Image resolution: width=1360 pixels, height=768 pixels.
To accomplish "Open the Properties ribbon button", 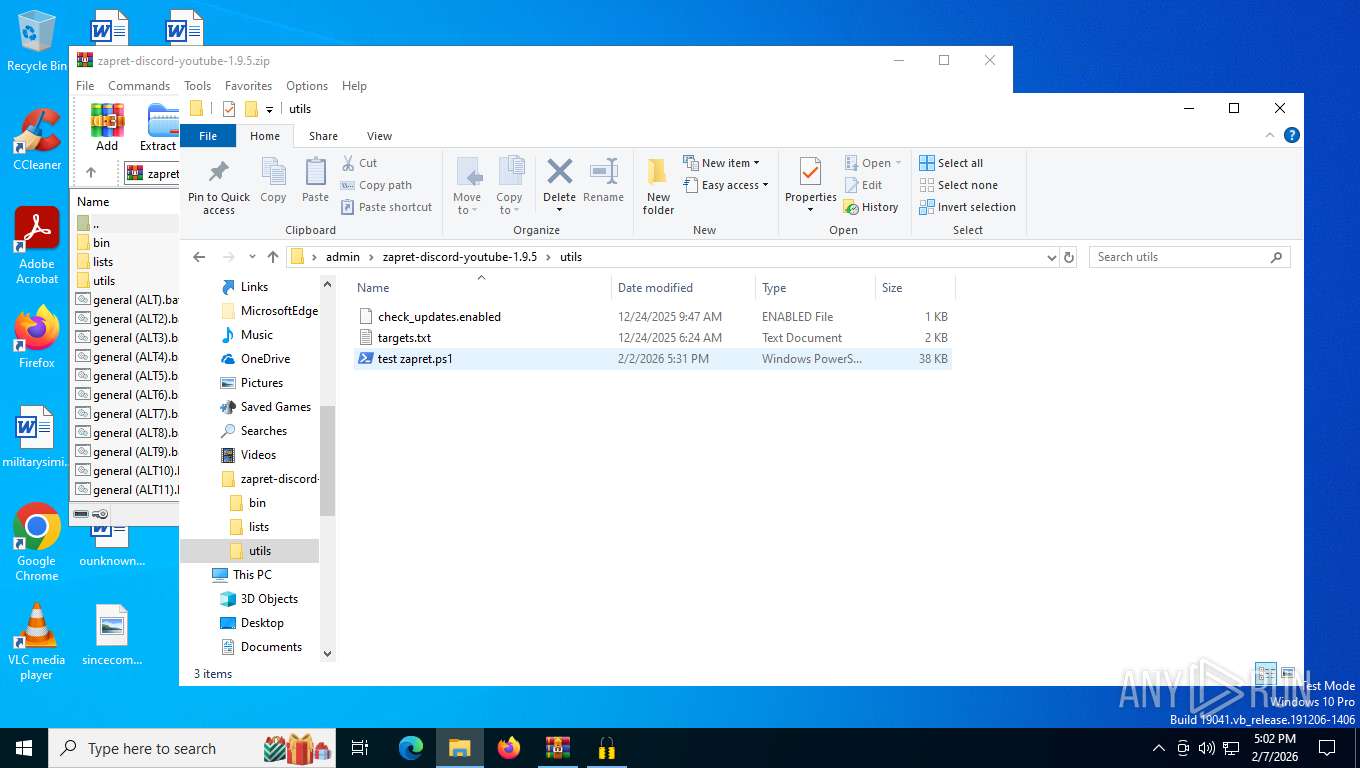I will [x=811, y=186].
